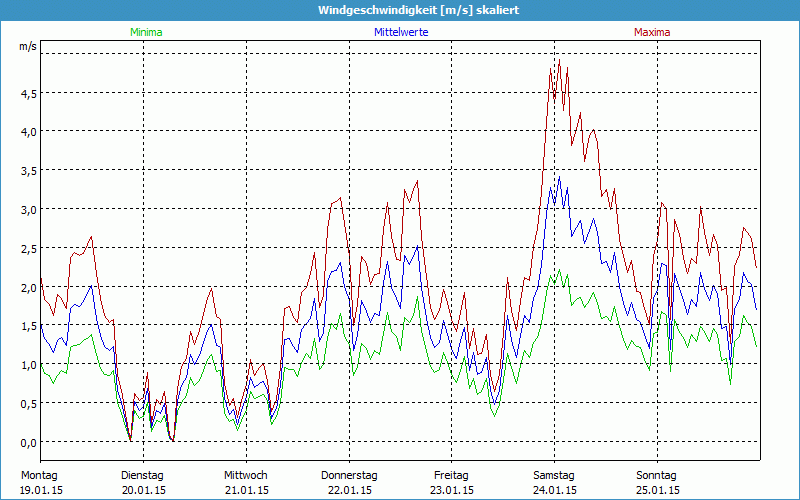Screen dimensions: 800x500
Task: Select the 'Donnerstag' day label
Action: point(349,475)
